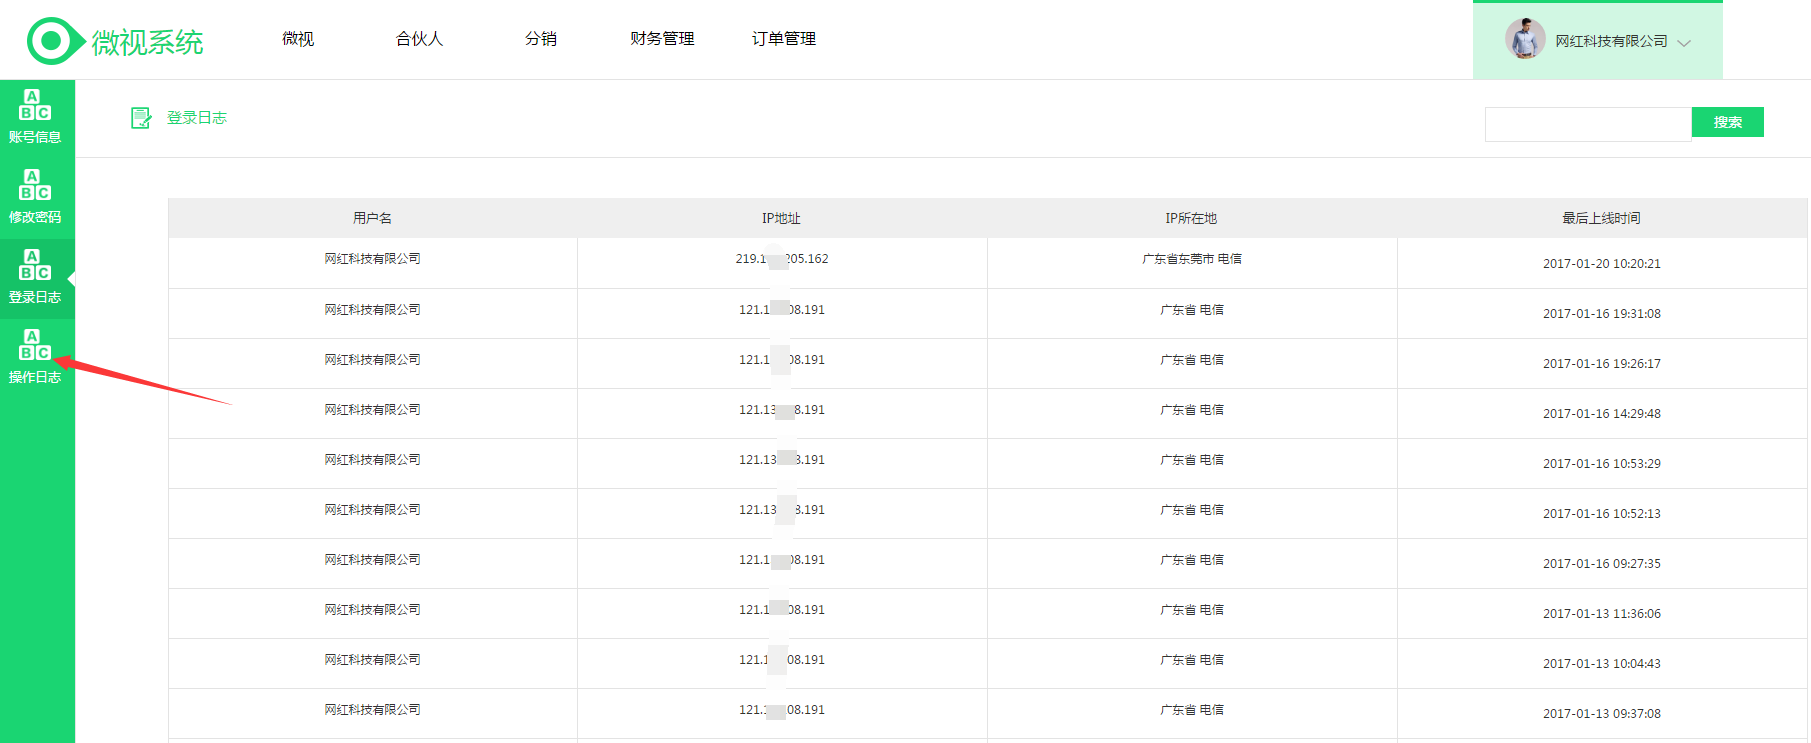Click the 用户名 column header
1811x743 pixels.
(372, 218)
